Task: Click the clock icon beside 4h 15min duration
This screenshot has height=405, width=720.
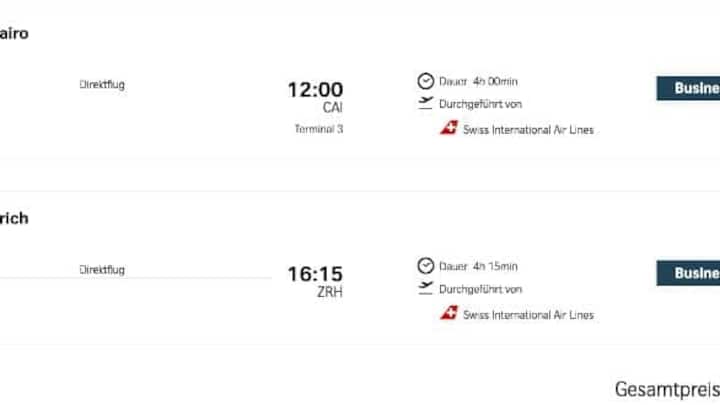Action: tap(426, 266)
